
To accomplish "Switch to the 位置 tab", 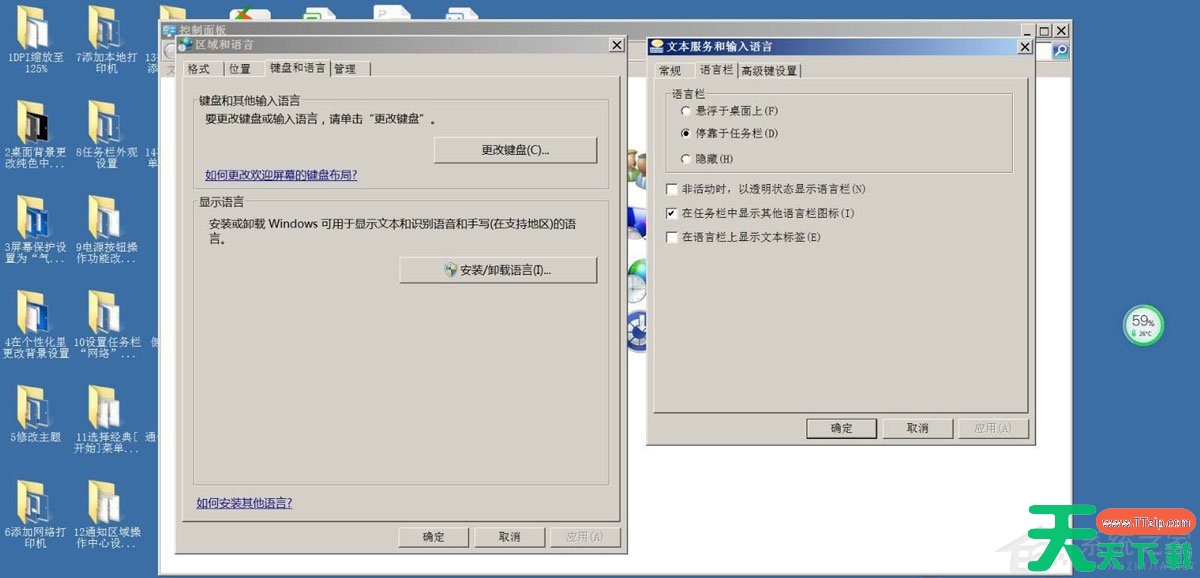I will [240, 69].
